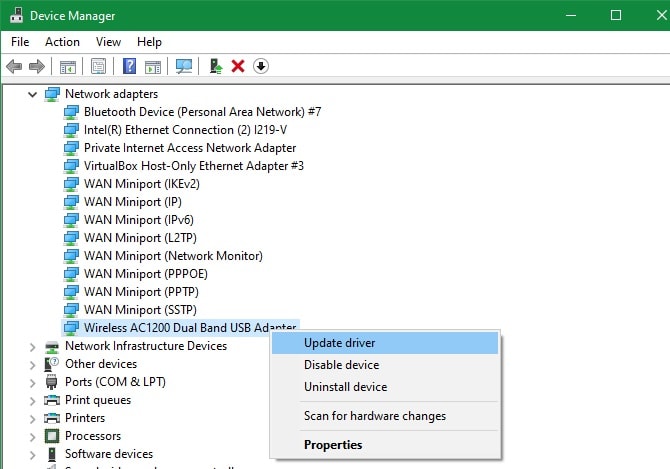
Task: Click Update device driver toolbar icon
Action: (216, 66)
